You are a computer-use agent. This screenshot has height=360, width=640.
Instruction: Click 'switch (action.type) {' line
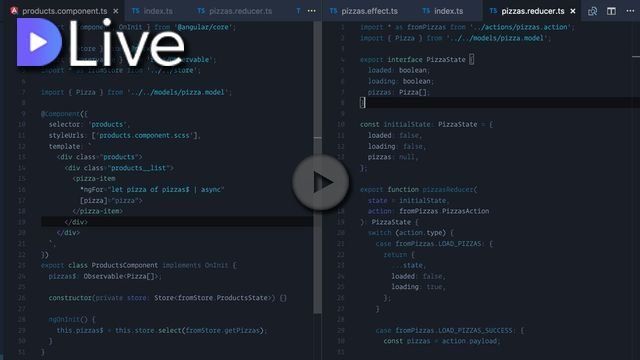[410, 233]
